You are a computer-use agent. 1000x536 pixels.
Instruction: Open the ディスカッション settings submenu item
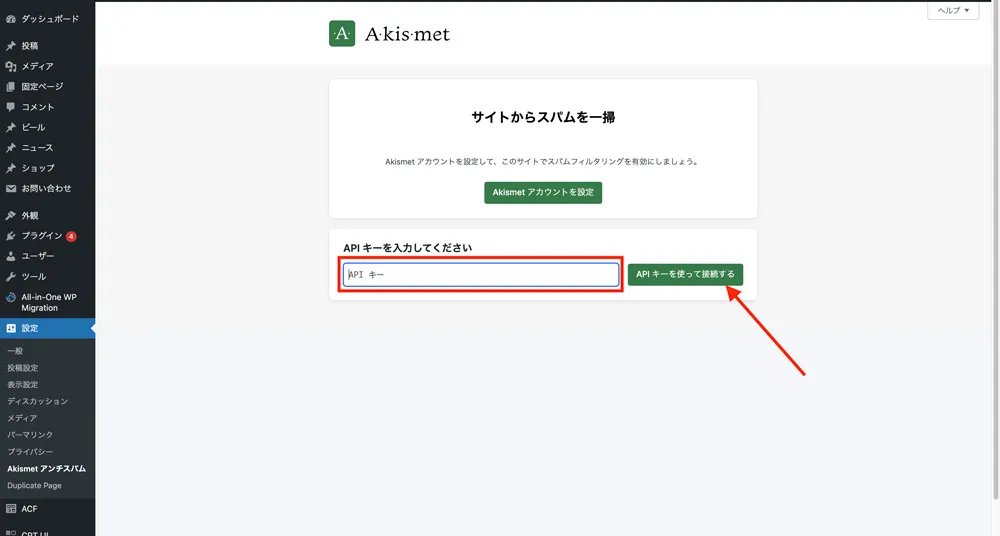pyautogui.click(x=38, y=401)
